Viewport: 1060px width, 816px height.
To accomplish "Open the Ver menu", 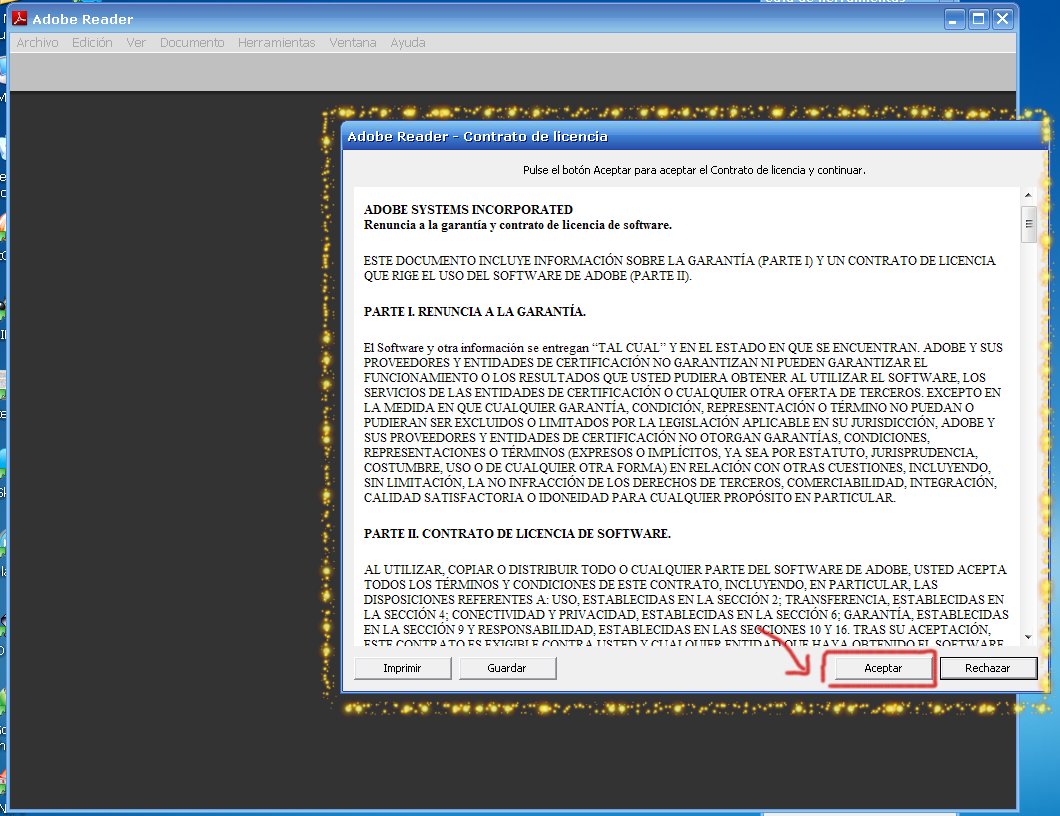I will [136, 43].
